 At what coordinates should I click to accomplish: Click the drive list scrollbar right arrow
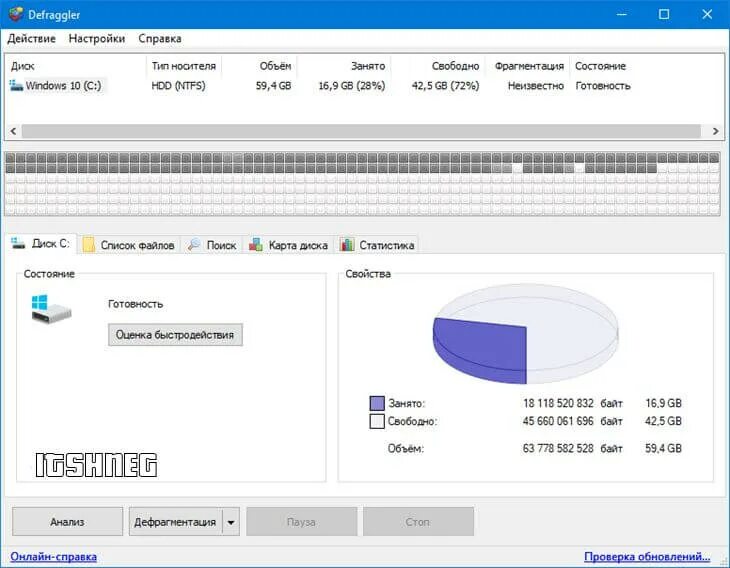[x=716, y=131]
